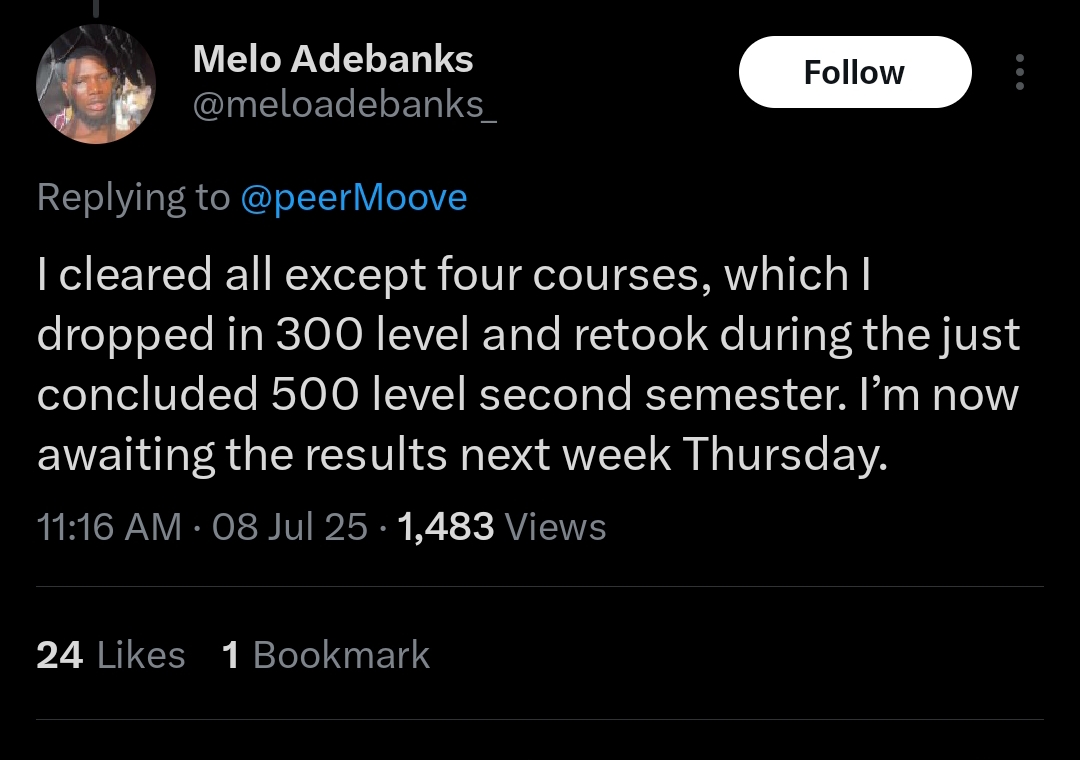This screenshot has width=1080, height=760.
Task: Open the three-dot more options menu
Action: tap(1019, 73)
